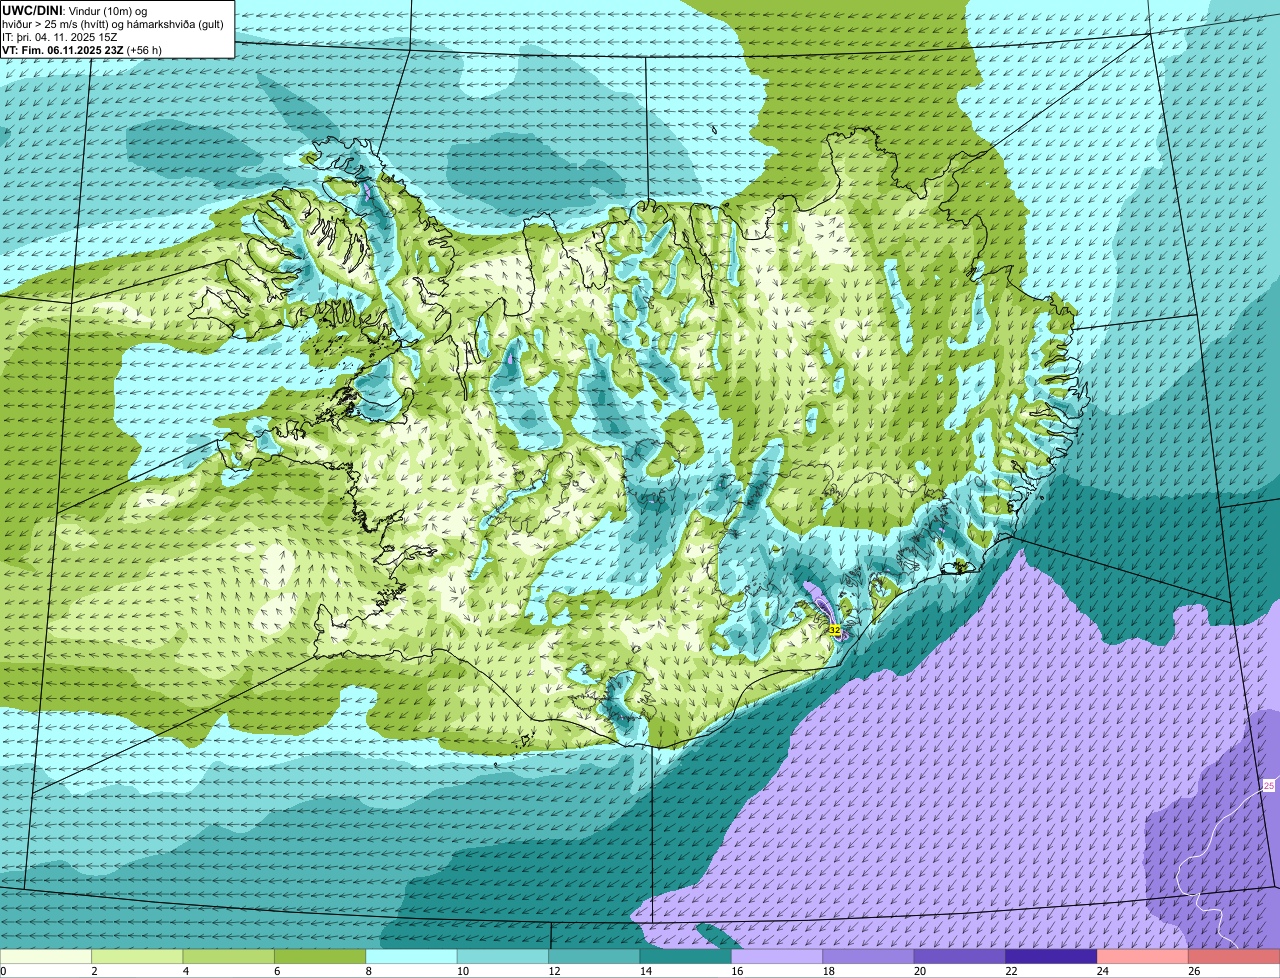Click the '6' scale label
Viewport: 1280px width, 978px height.
point(277,971)
